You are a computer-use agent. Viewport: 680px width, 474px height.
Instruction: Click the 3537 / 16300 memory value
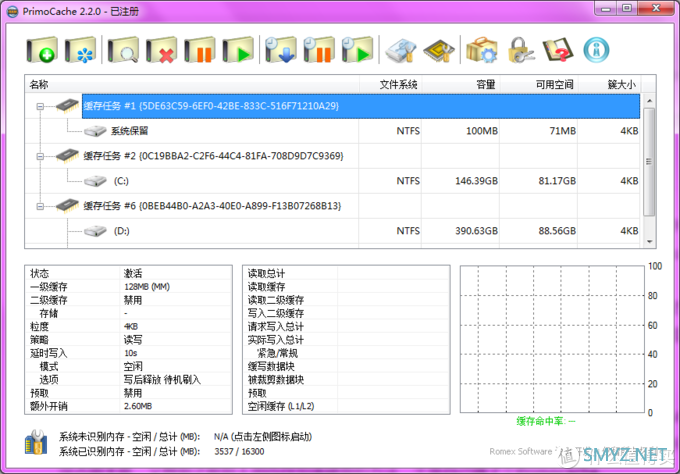239,451
